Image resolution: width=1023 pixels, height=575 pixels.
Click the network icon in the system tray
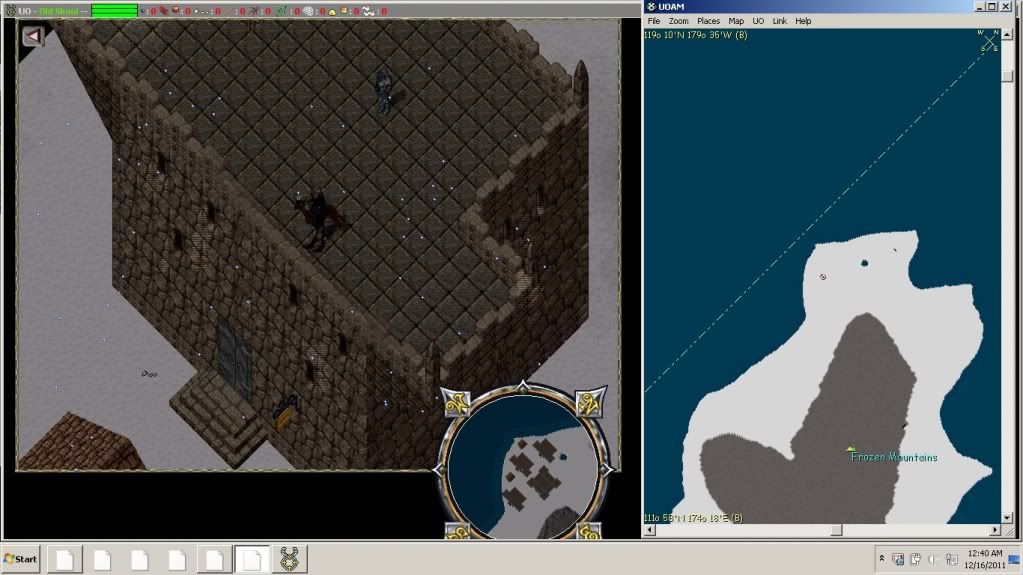click(x=952, y=559)
